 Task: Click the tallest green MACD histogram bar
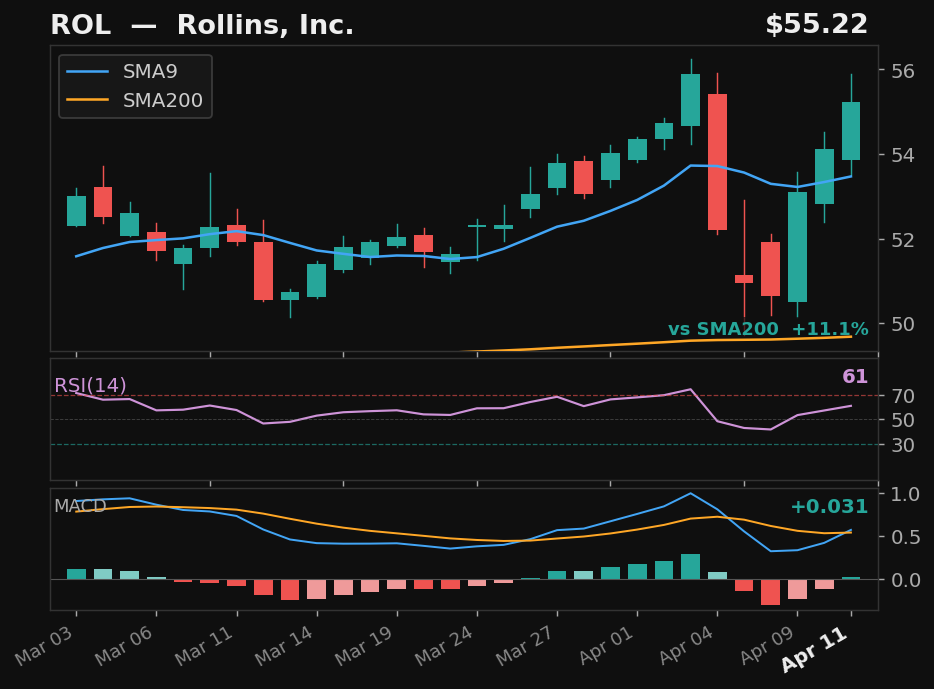(690, 567)
